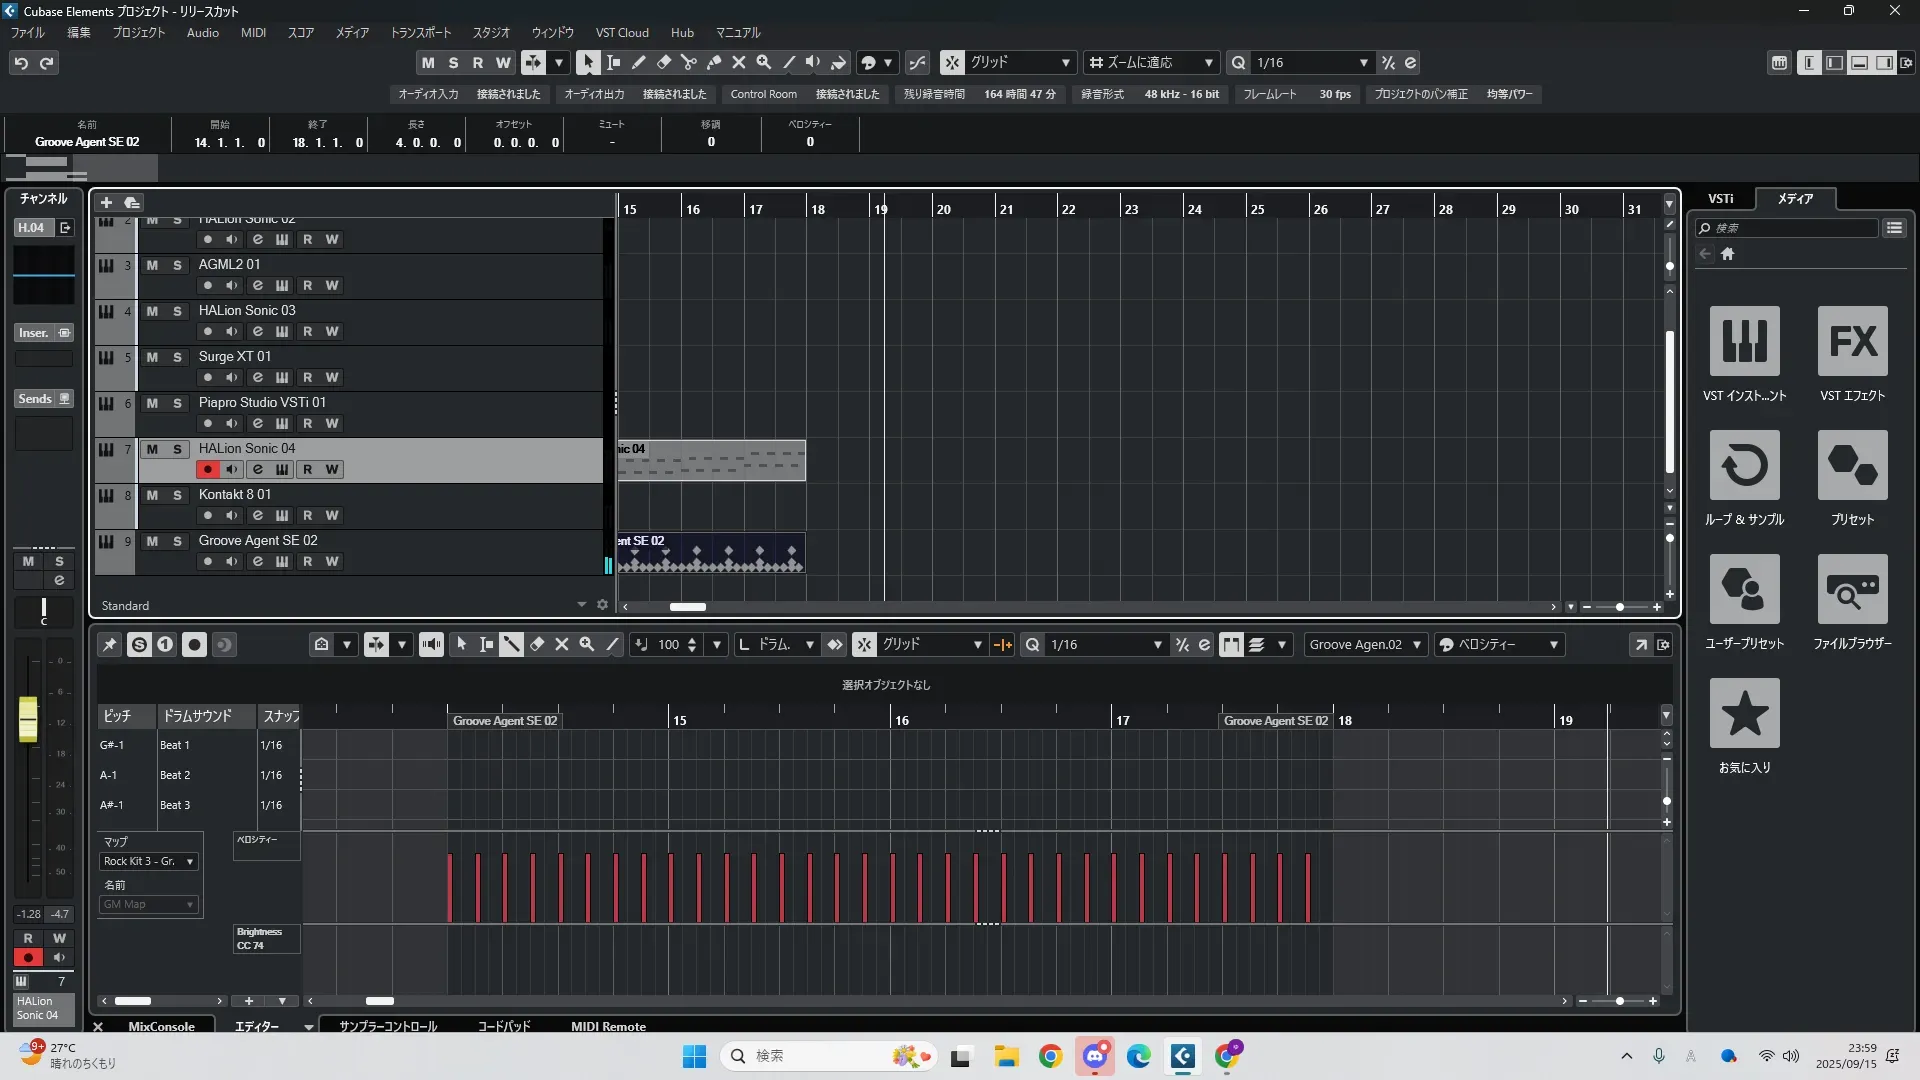Open the Rock Kit 3 drum map dropdown
Viewport: 1920px width, 1080px height.
[x=149, y=861]
